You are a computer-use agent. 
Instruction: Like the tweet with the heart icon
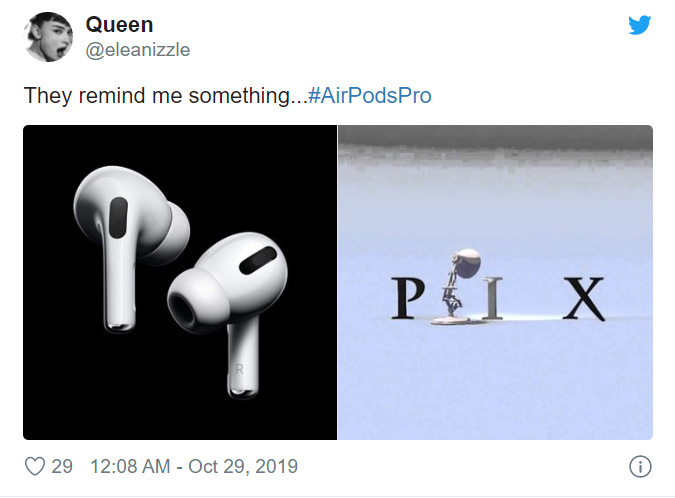pos(35,466)
